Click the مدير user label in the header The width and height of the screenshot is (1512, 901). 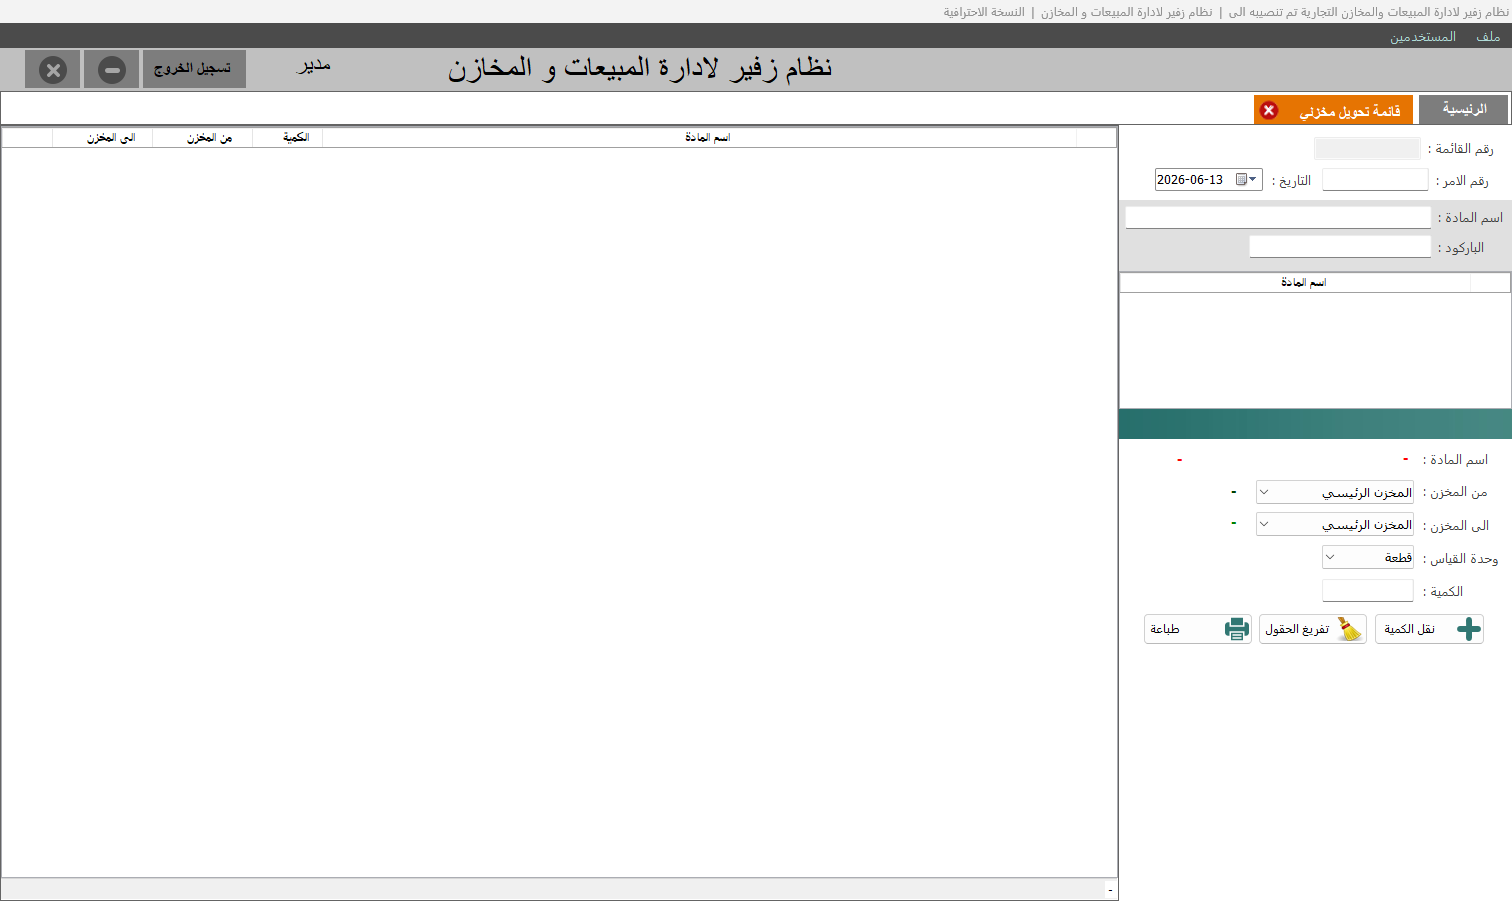314,66
